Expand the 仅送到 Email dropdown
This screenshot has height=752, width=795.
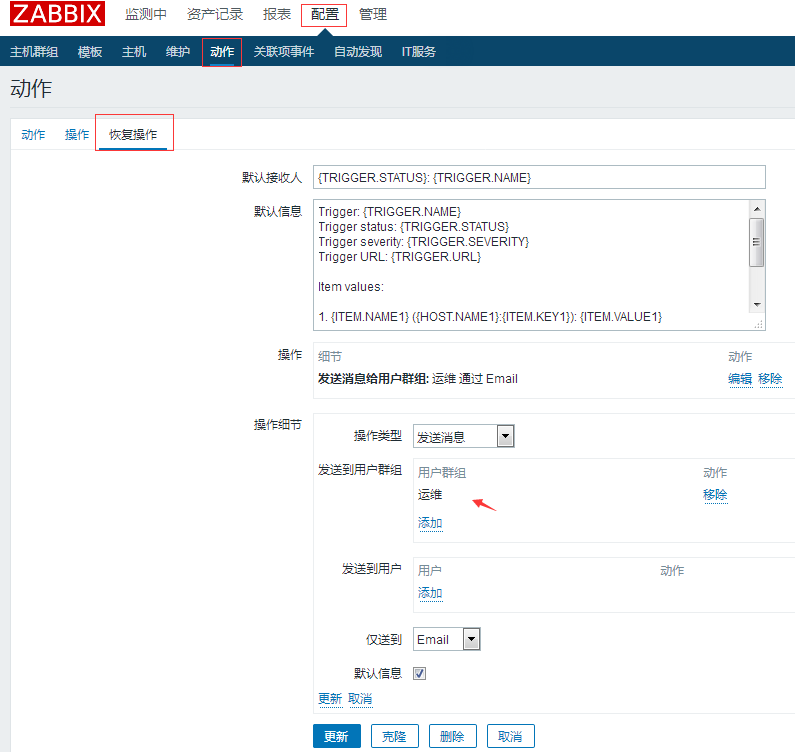(447, 639)
